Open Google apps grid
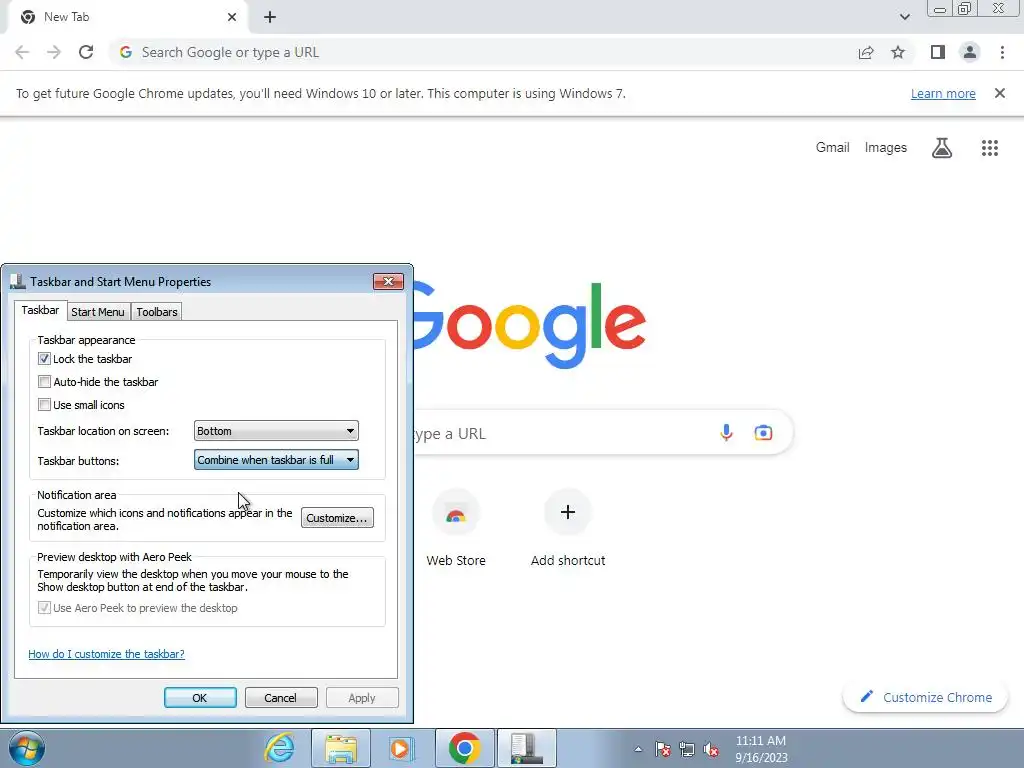Image resolution: width=1024 pixels, height=768 pixels. (990, 148)
